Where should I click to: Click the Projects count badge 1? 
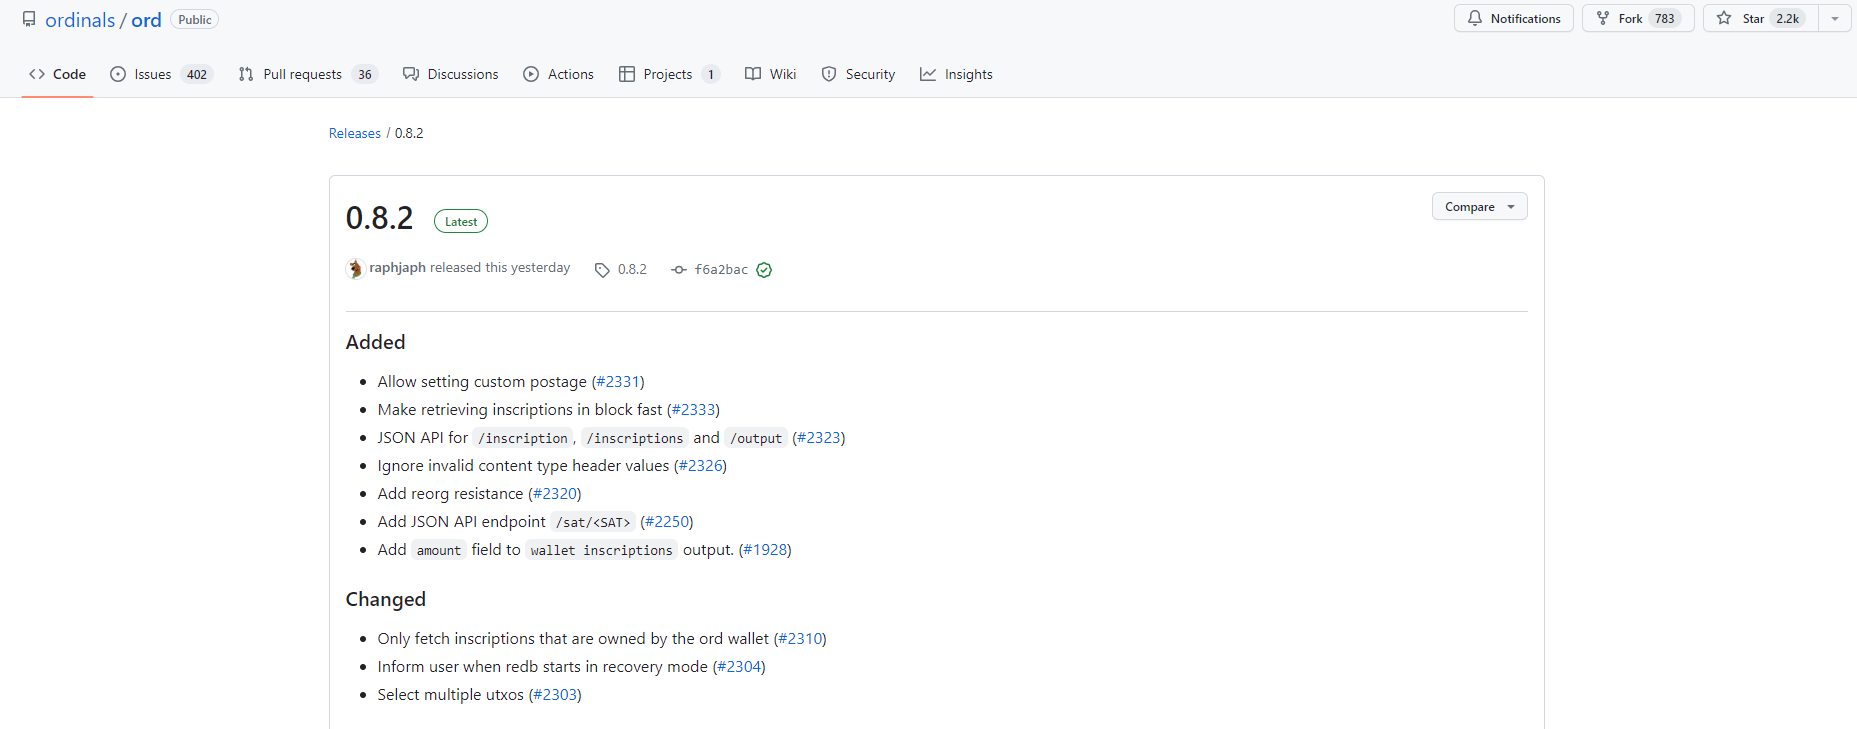[x=711, y=74]
